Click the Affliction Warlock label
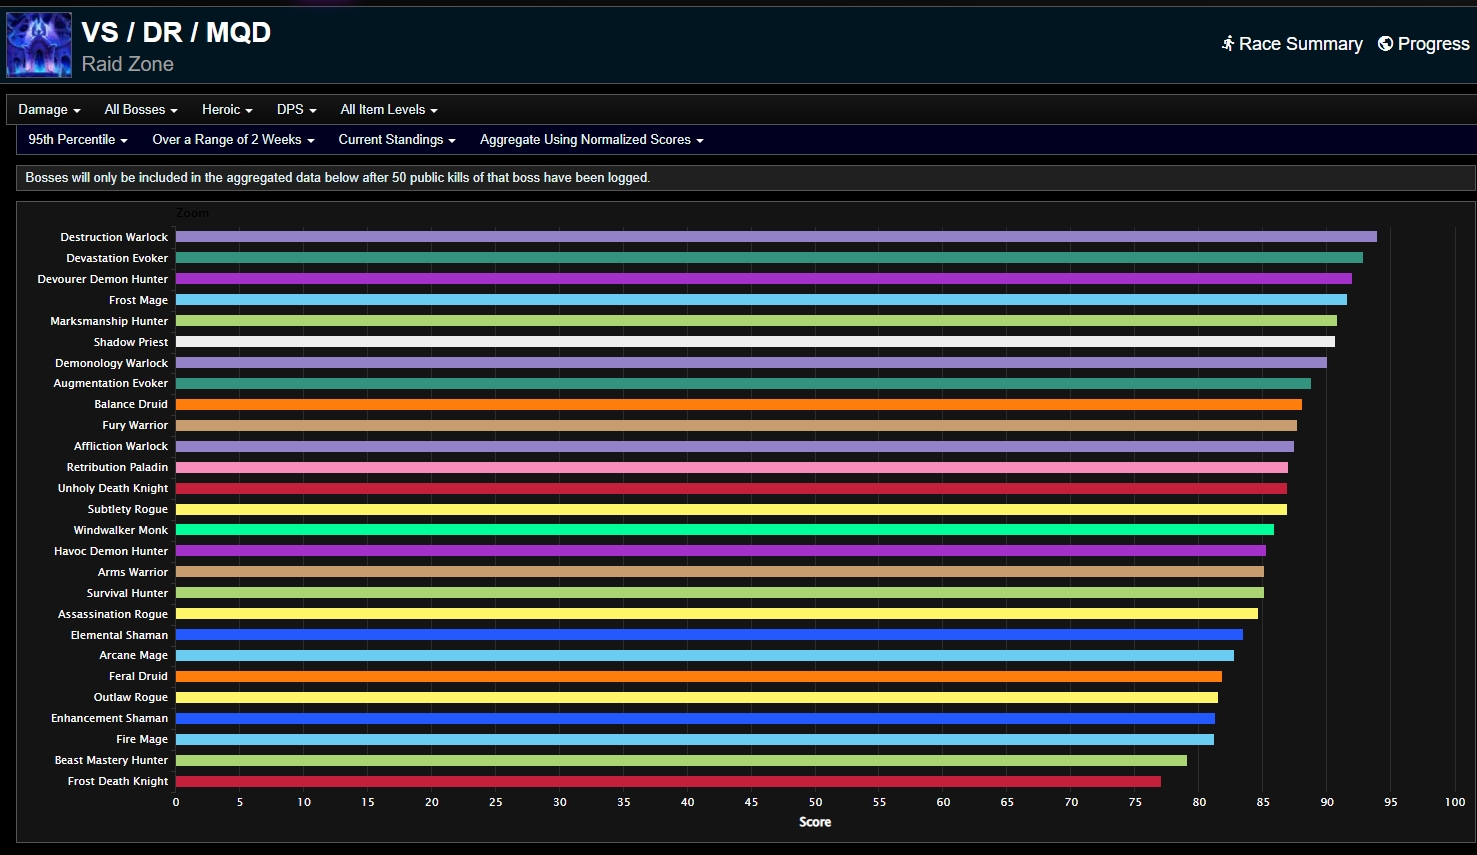The image size is (1477, 855). 121,446
